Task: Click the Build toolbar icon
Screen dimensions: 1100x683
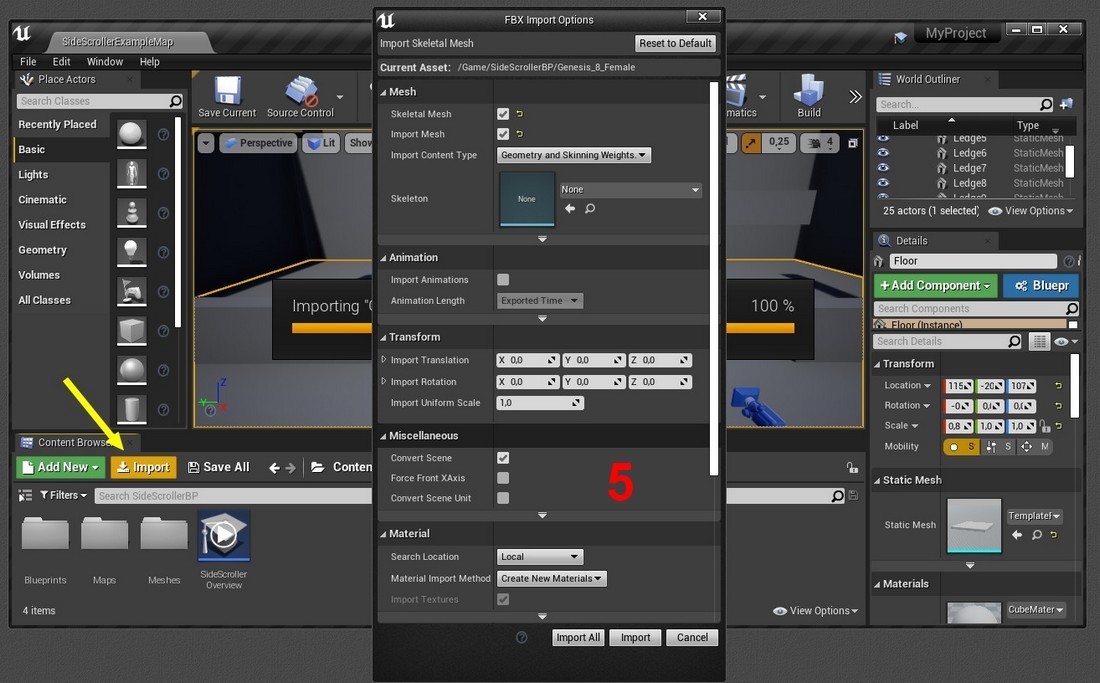Action: point(808,91)
